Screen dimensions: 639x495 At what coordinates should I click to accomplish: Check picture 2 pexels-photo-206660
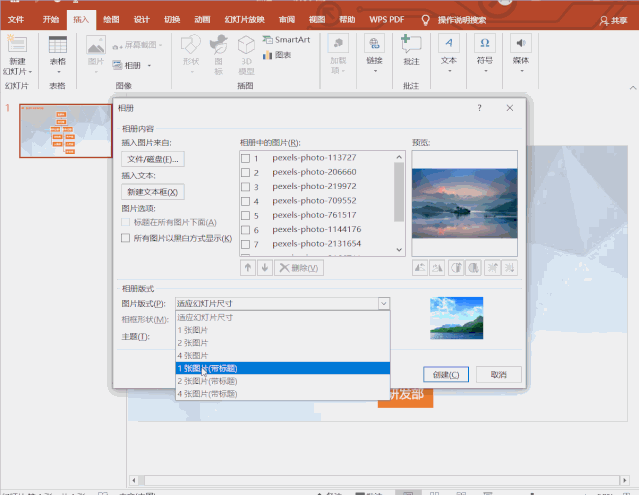pyautogui.click(x=245, y=172)
